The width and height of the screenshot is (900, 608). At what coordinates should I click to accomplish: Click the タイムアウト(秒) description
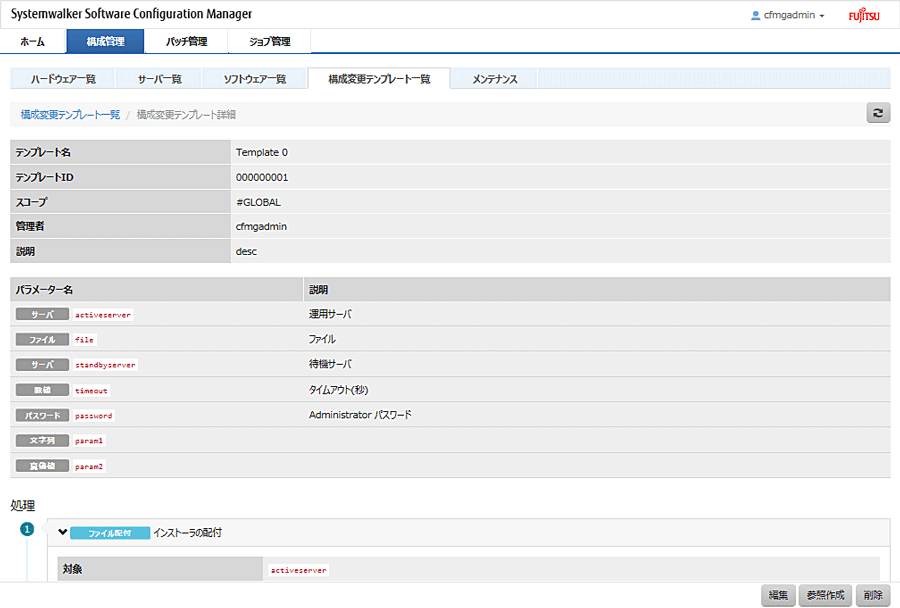[x=339, y=390]
